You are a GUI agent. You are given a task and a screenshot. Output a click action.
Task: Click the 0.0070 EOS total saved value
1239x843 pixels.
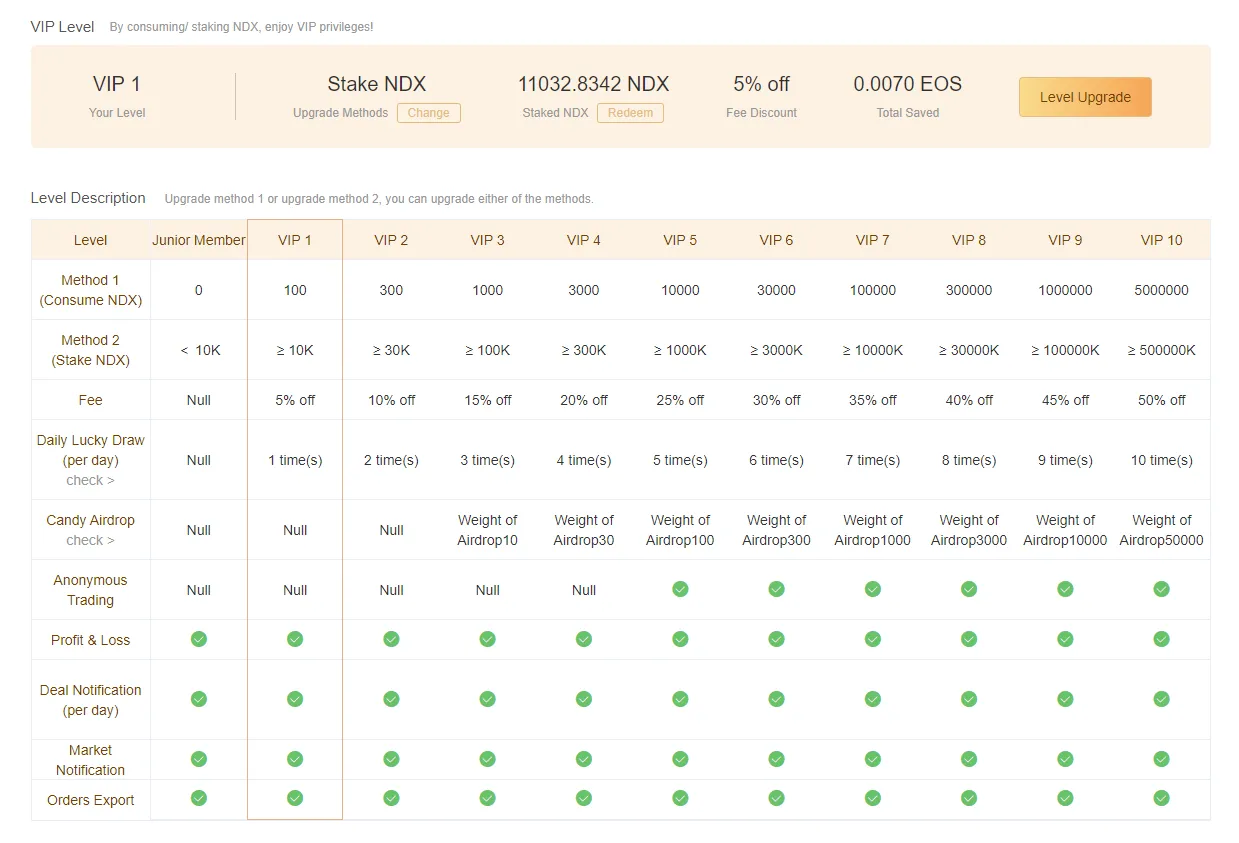(x=907, y=84)
